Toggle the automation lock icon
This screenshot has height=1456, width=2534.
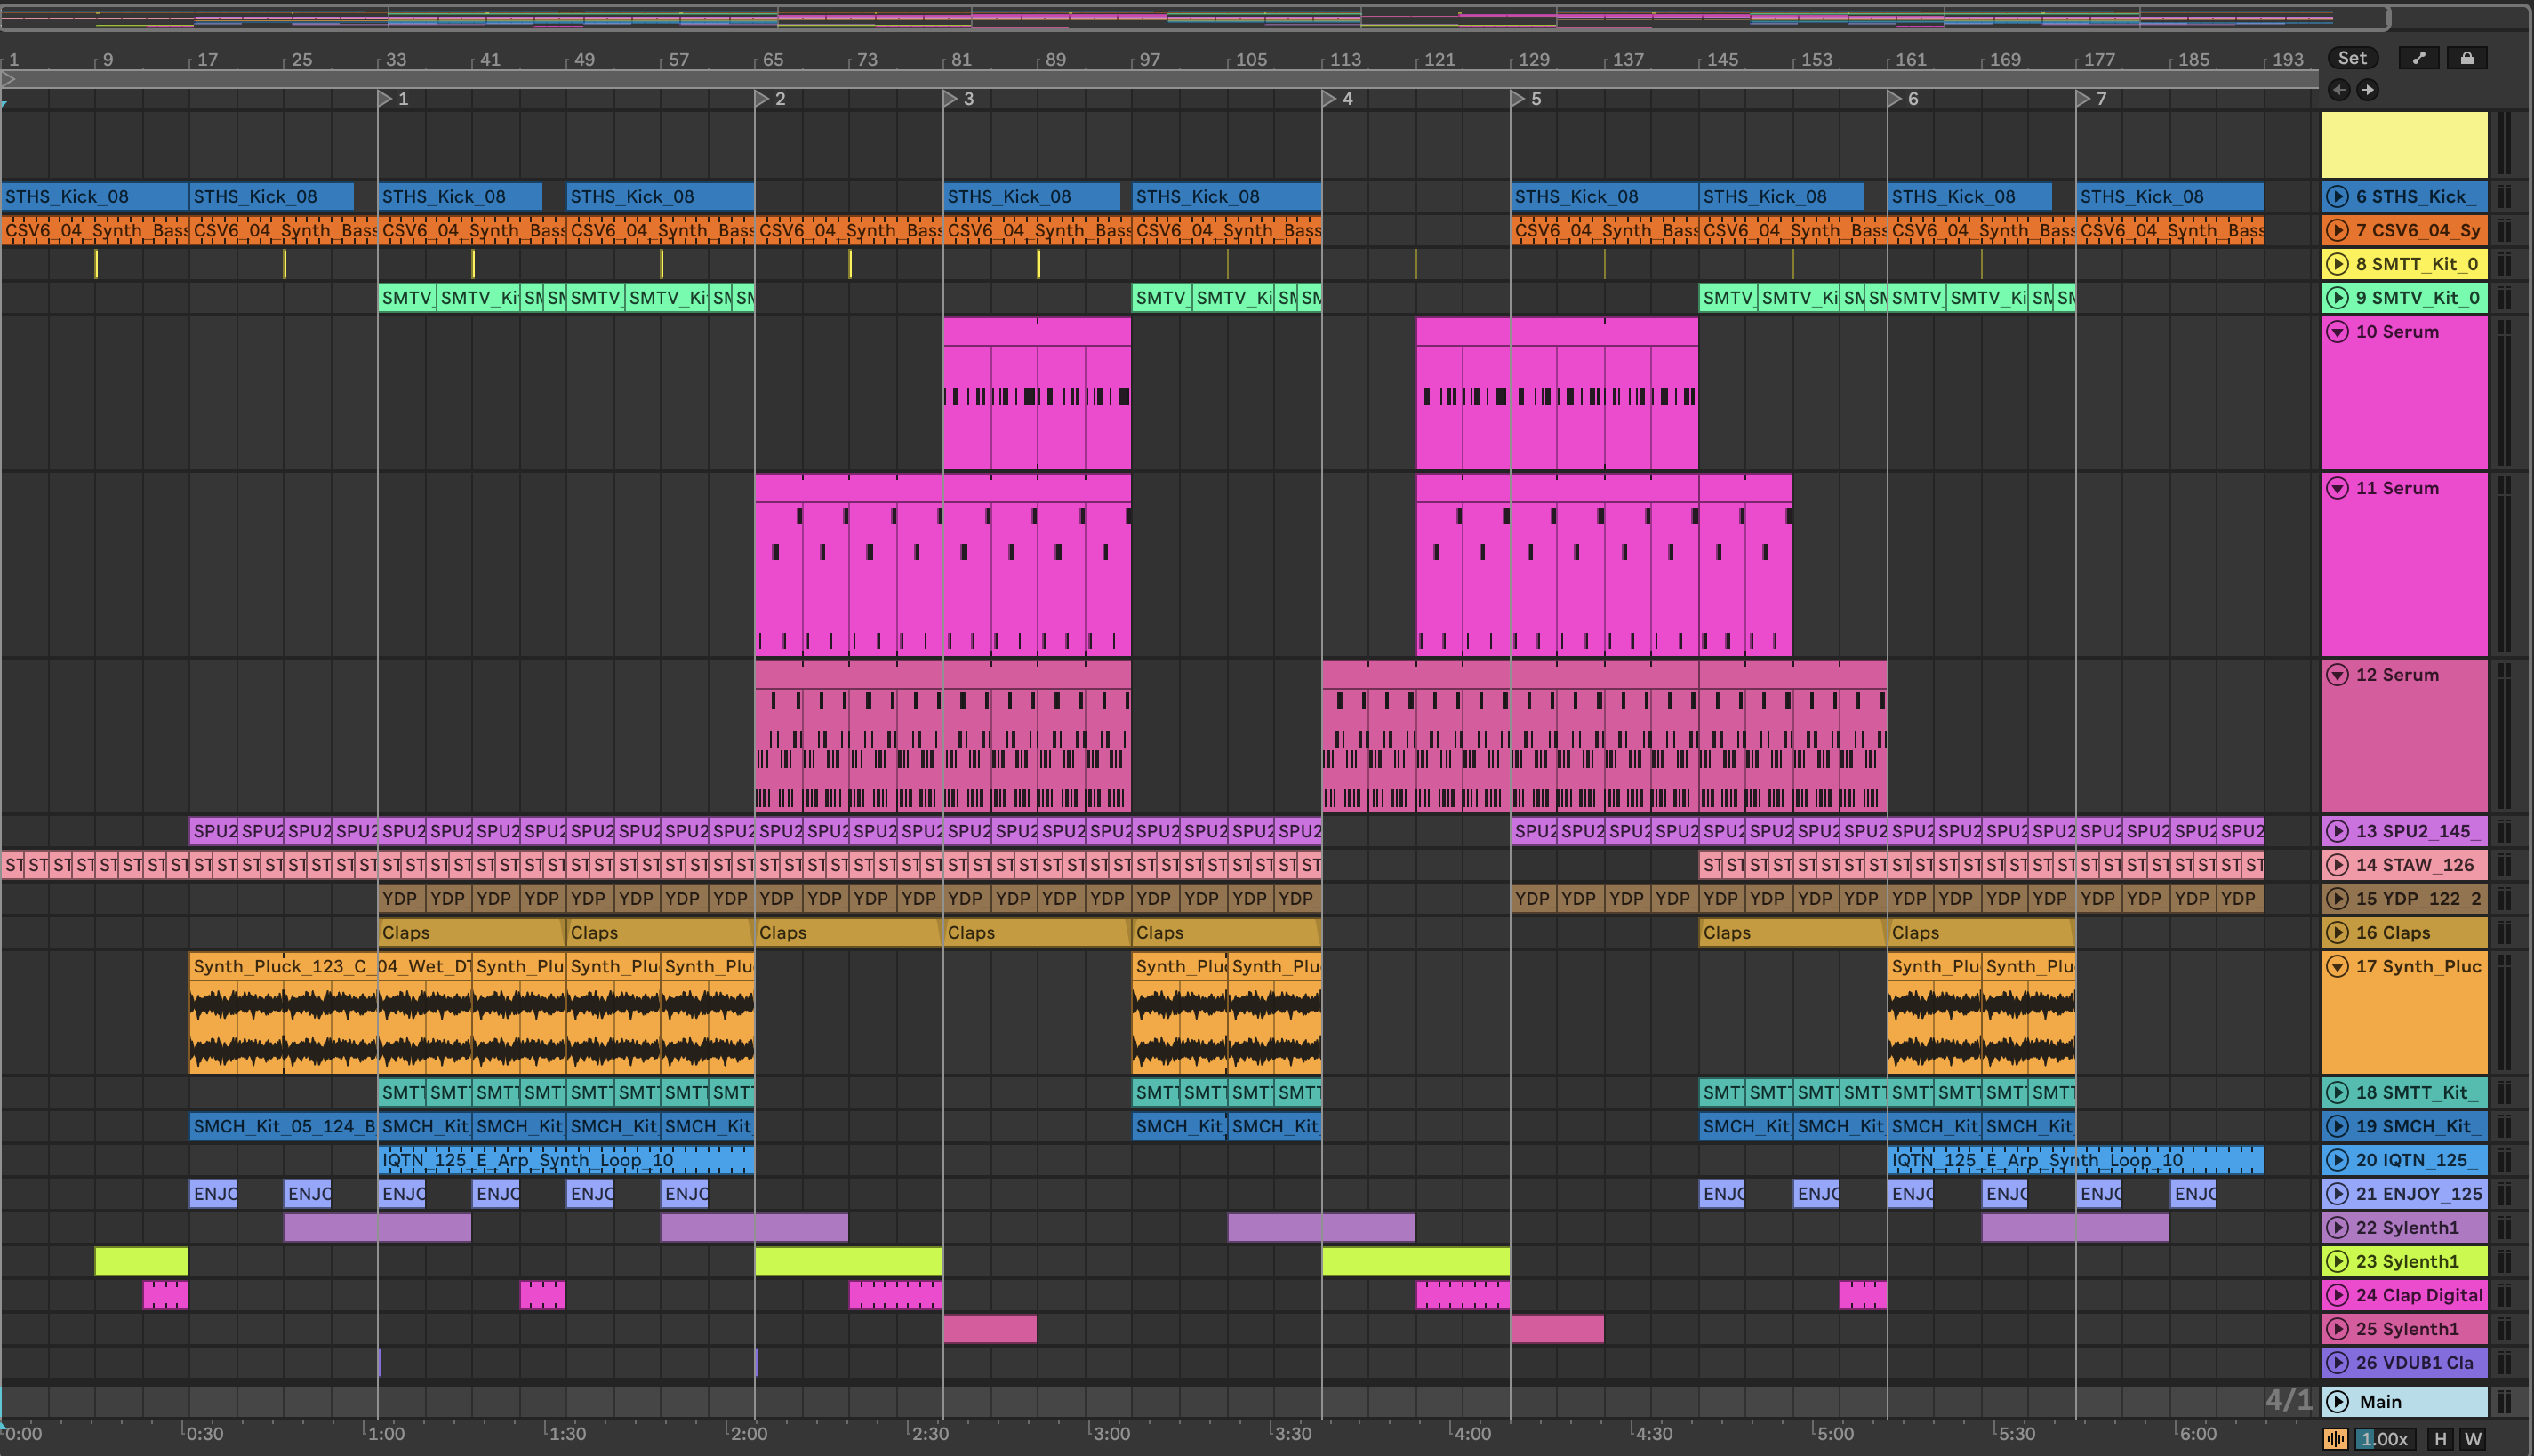pos(2466,58)
